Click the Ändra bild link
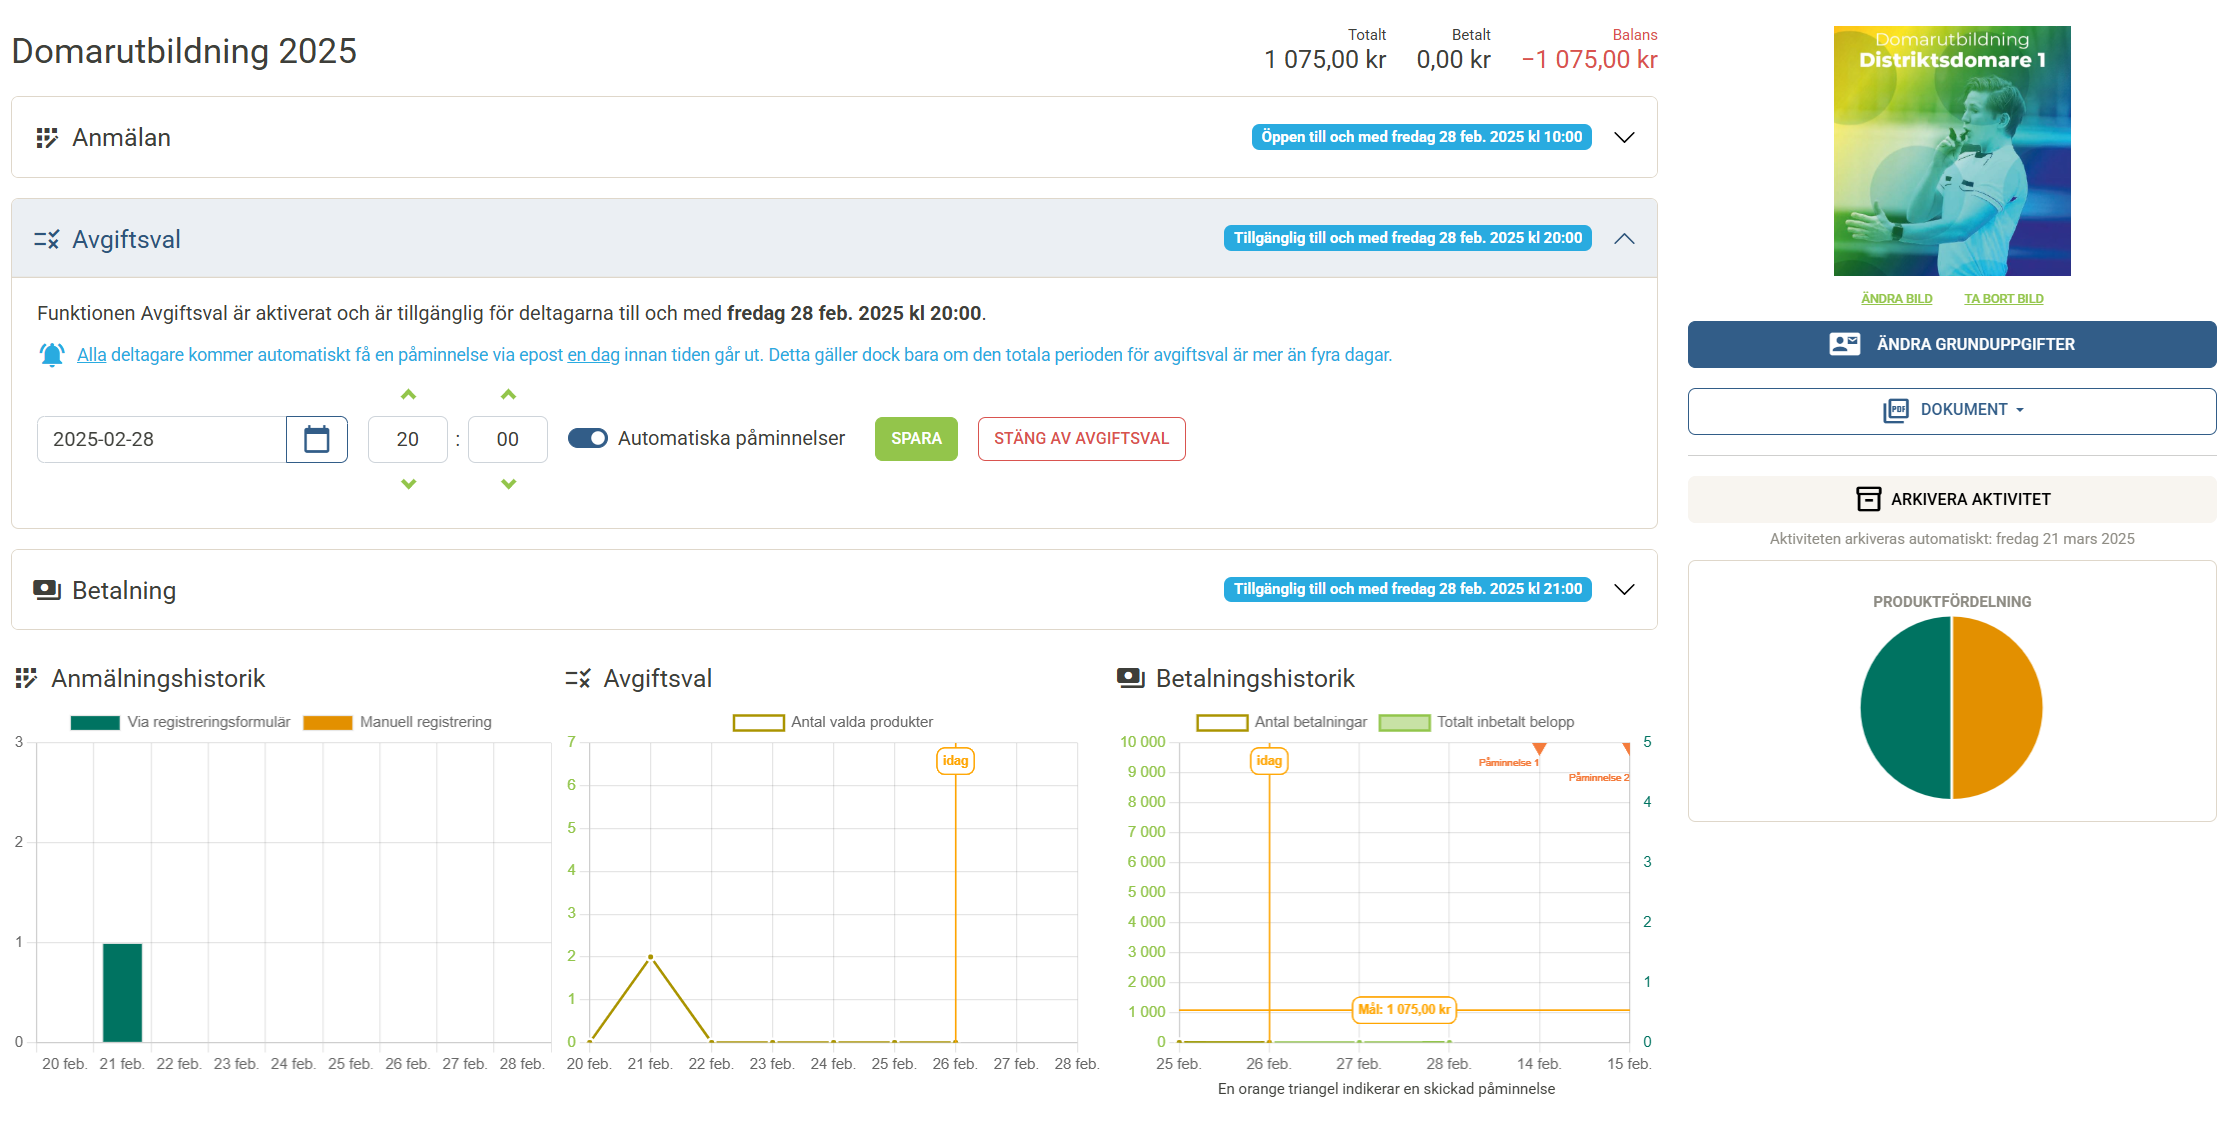The width and height of the screenshot is (2226, 1126). 1896,299
